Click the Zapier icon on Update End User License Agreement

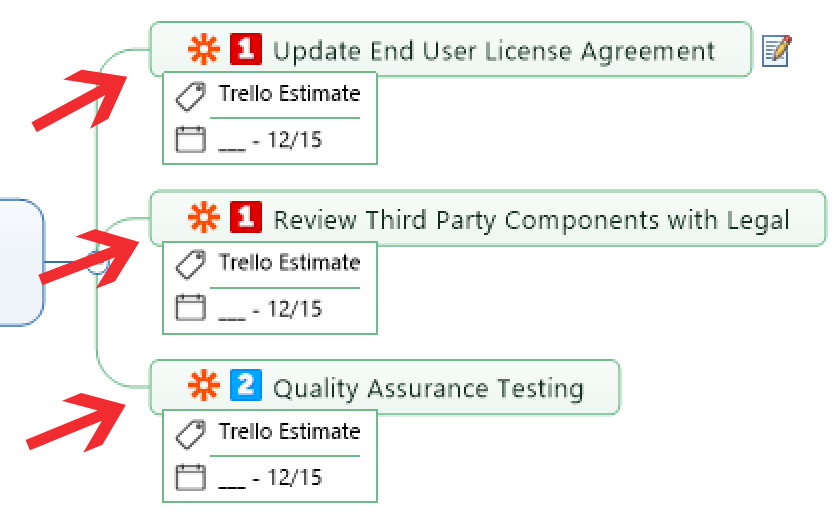point(204,49)
